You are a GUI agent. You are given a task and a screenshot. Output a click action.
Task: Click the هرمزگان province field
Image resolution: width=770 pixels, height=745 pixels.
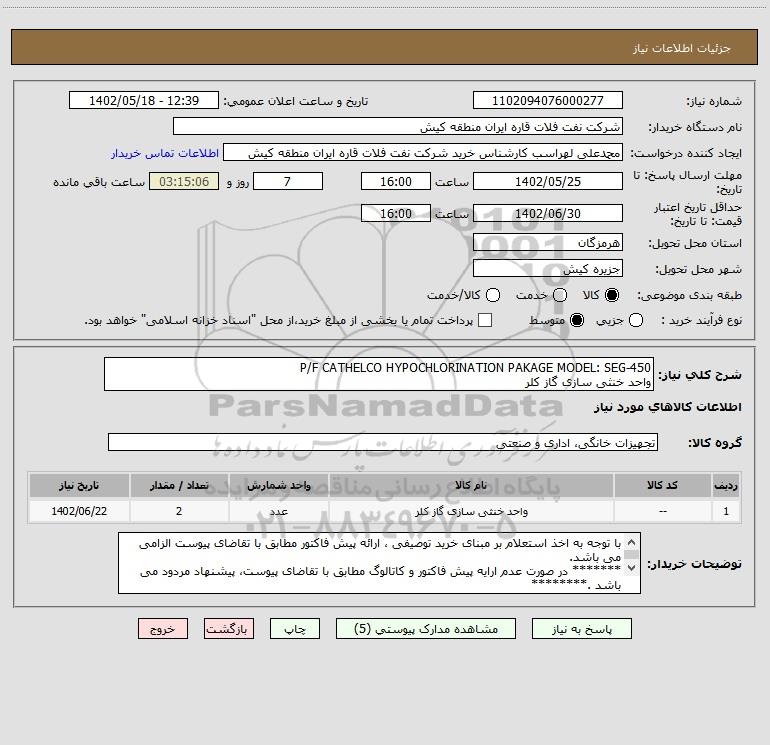[x=548, y=242]
